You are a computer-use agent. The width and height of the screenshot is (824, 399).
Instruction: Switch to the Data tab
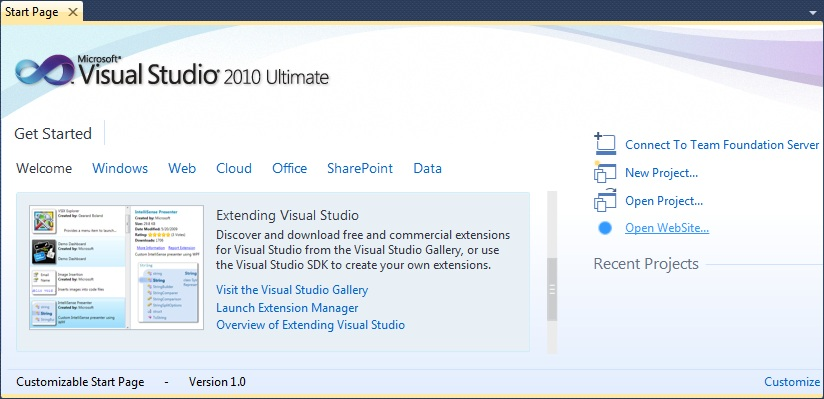(x=427, y=168)
